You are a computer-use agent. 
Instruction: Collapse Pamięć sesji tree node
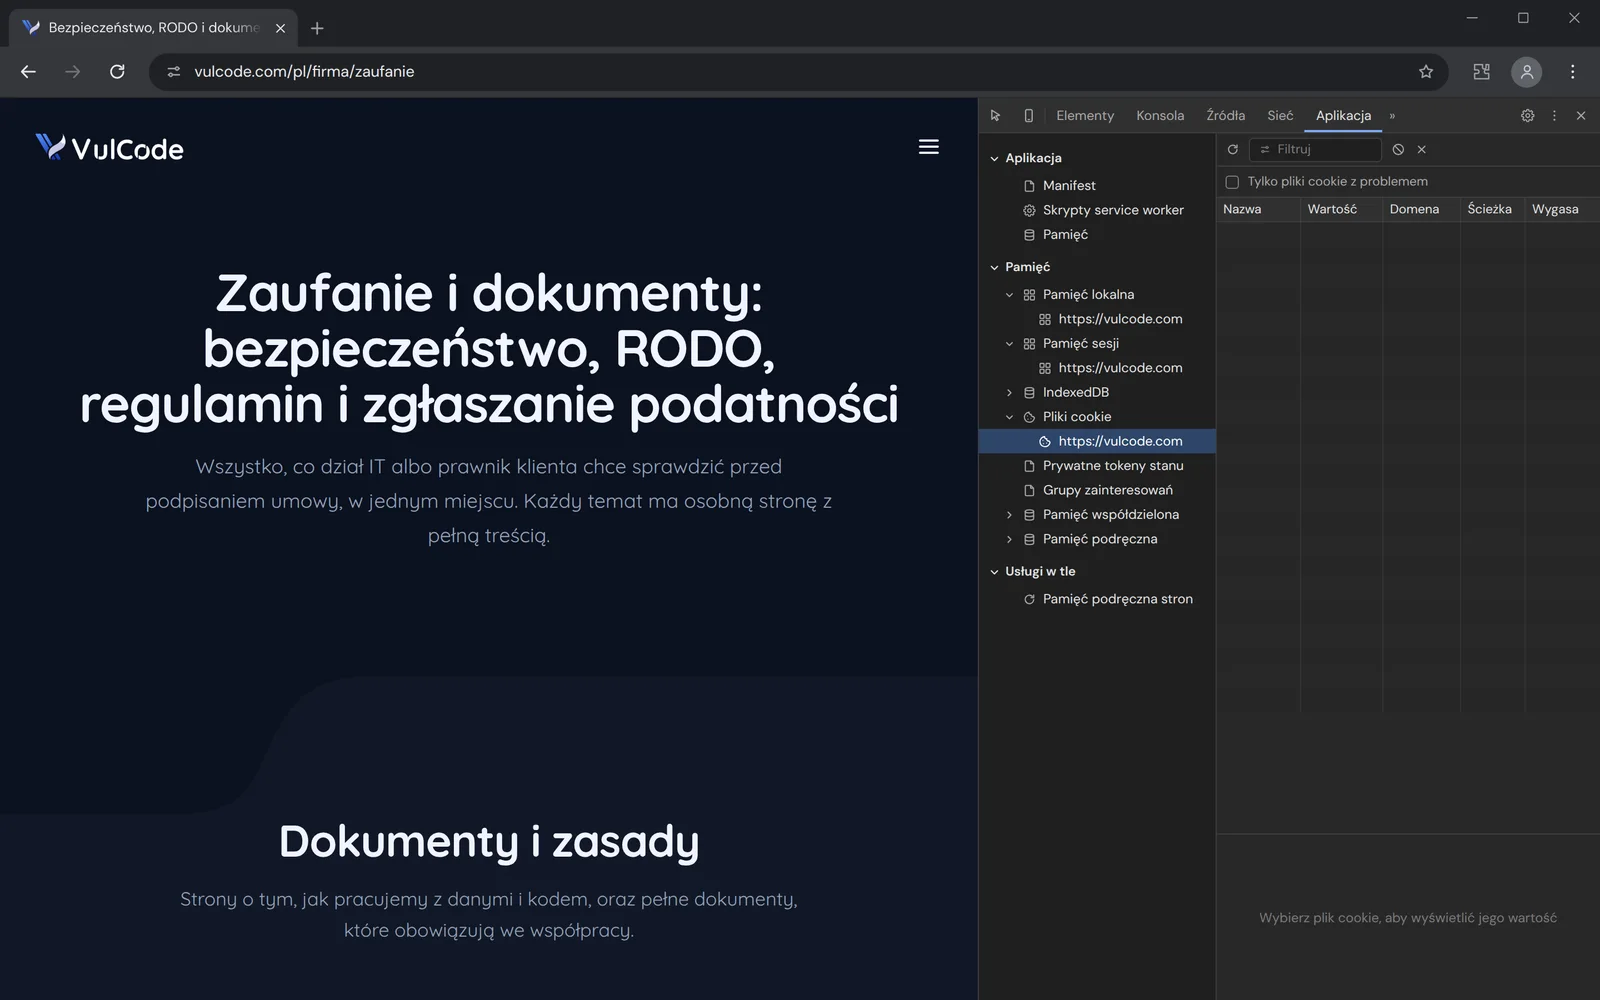point(1009,344)
